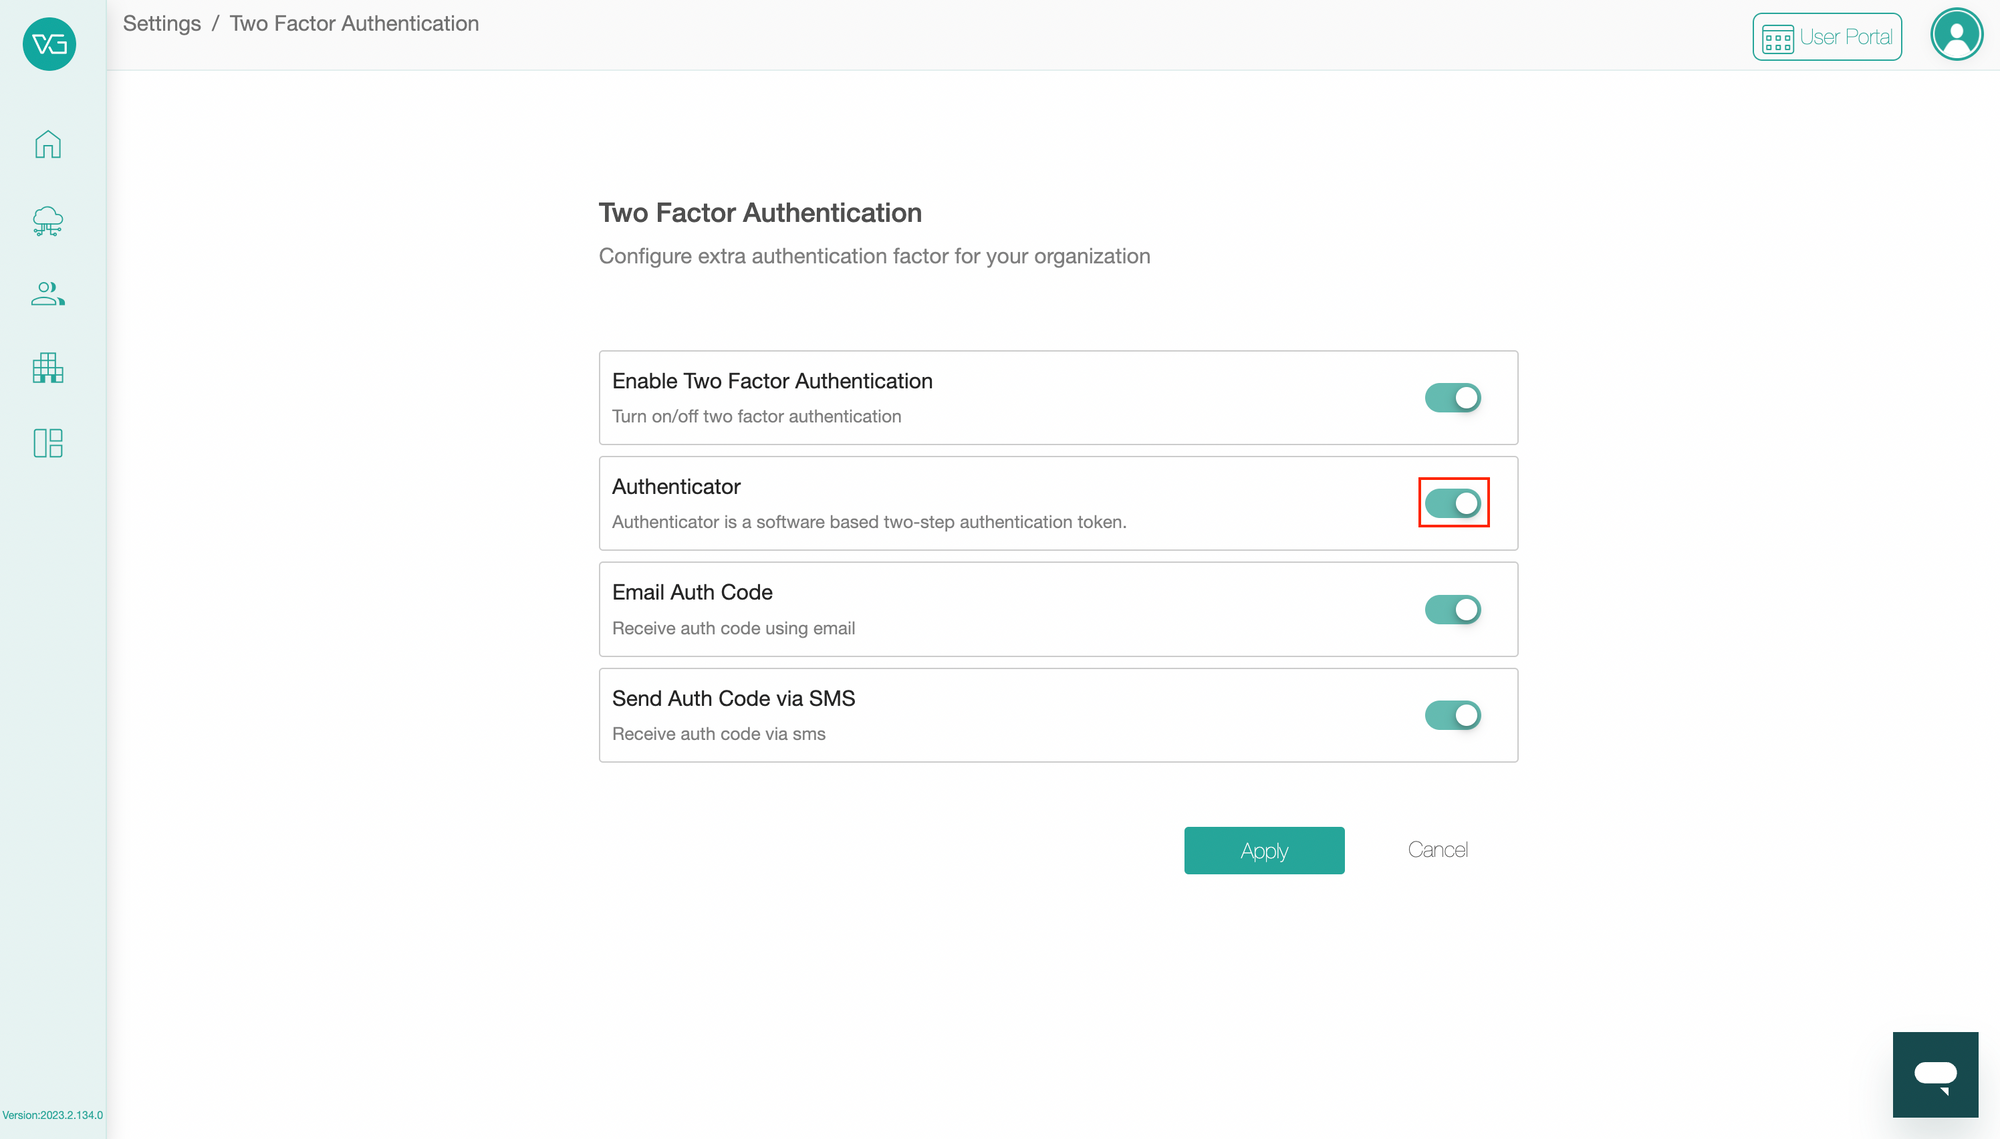Open the Home sidebar icon

(x=48, y=145)
